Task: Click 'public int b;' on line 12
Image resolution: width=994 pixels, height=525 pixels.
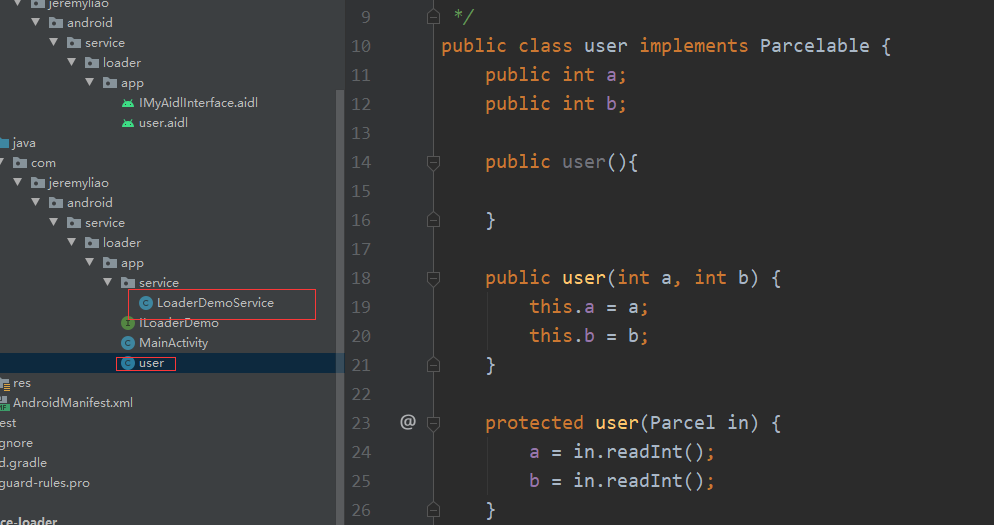Action: (556, 104)
